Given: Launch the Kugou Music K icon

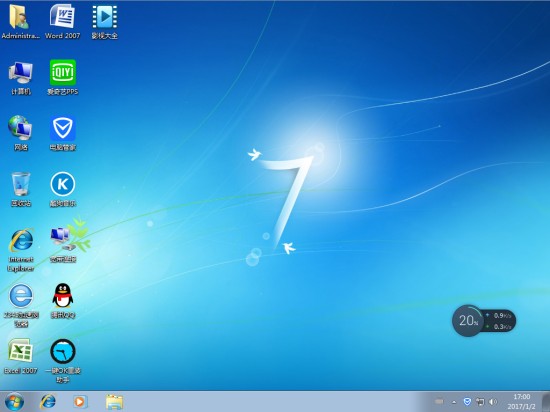Looking at the screenshot, I should (63, 189).
